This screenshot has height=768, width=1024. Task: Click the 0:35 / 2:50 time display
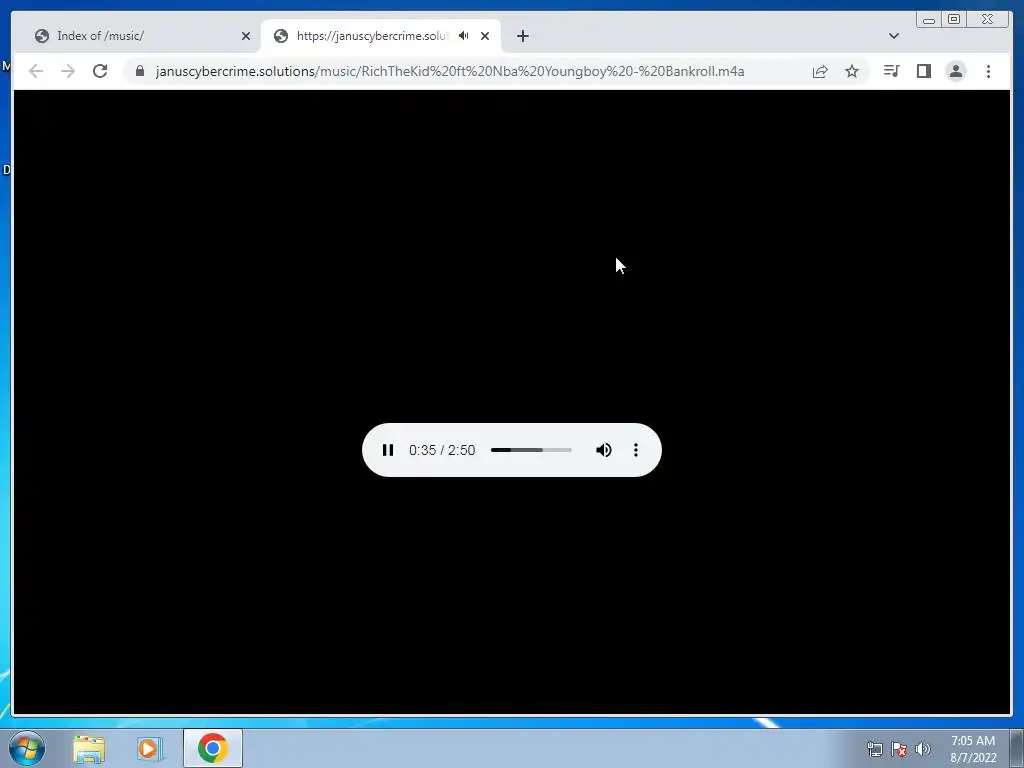coord(442,450)
